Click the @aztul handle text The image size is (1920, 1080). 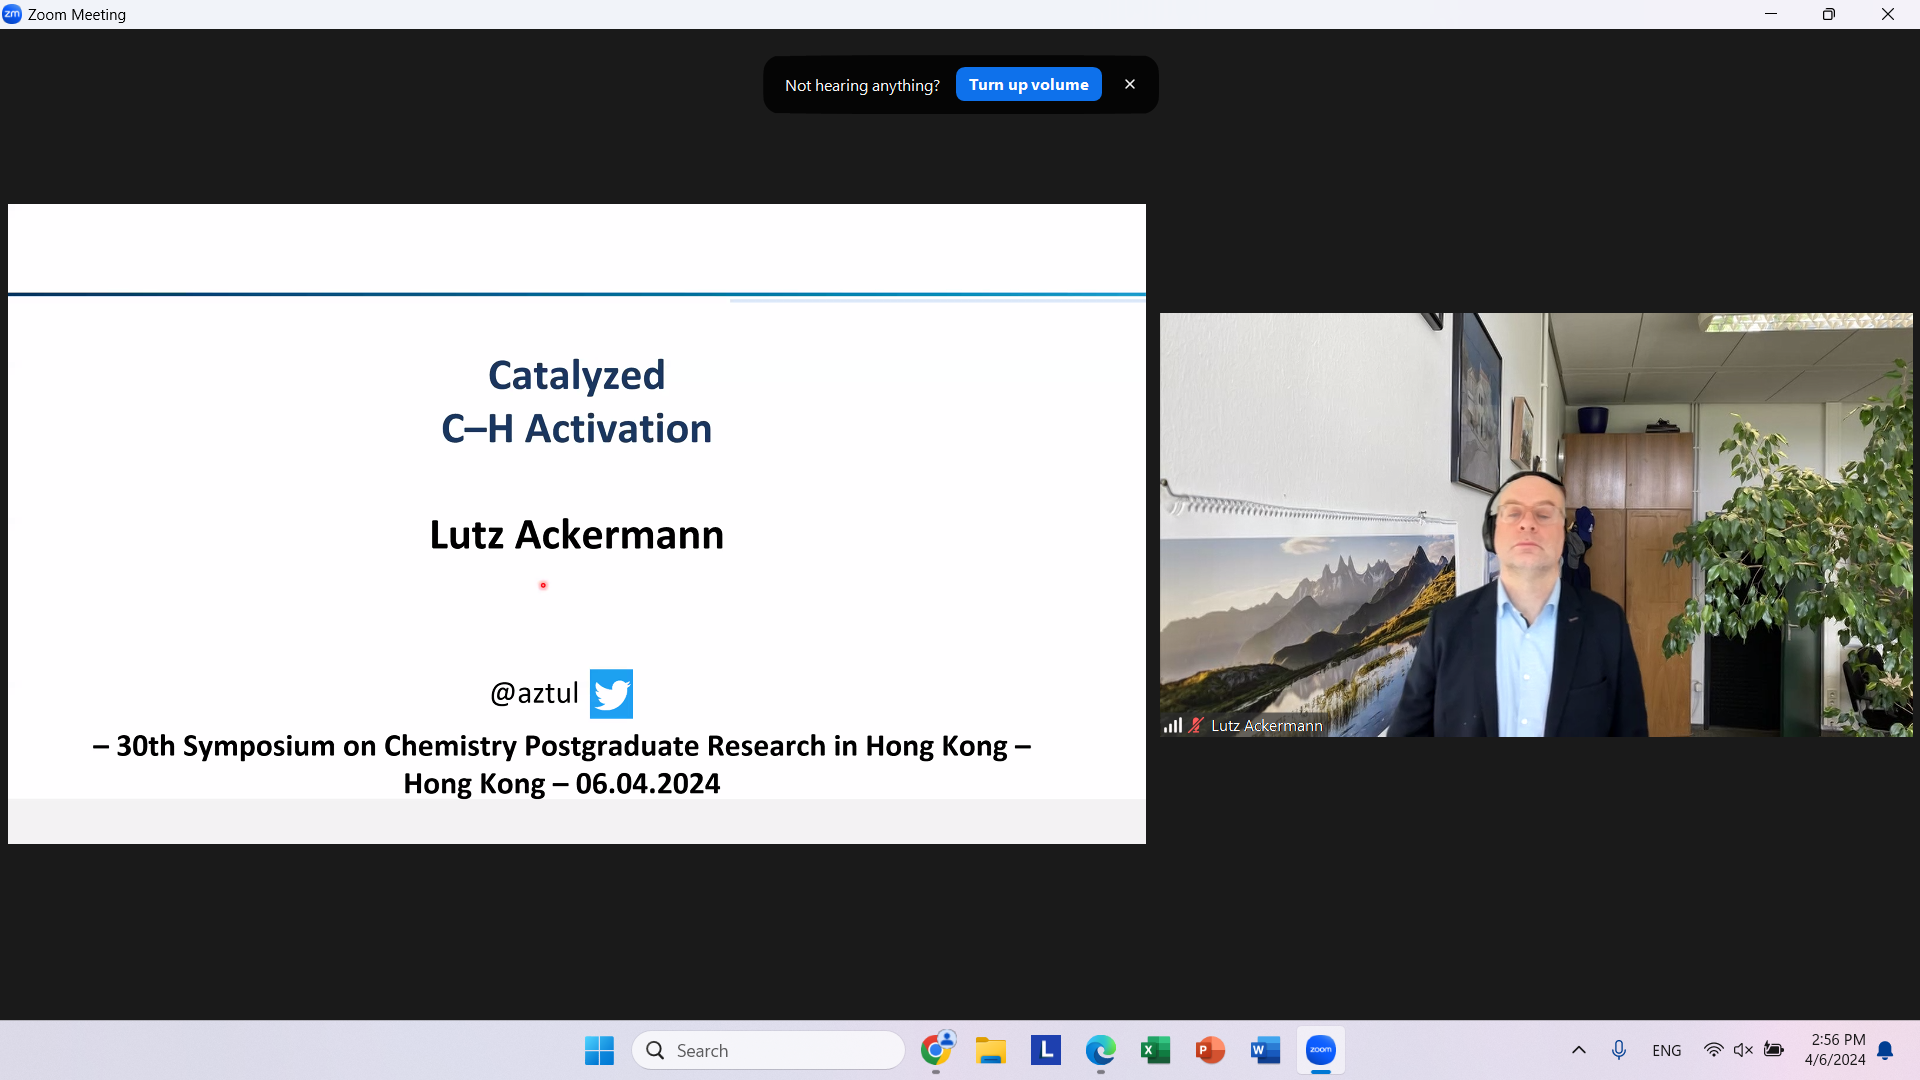(534, 693)
